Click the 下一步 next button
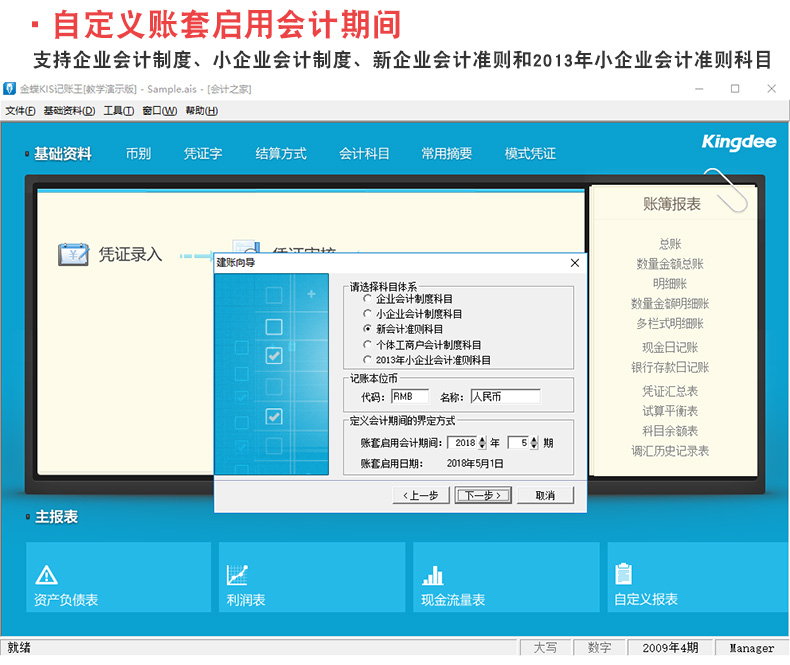 tap(483, 495)
